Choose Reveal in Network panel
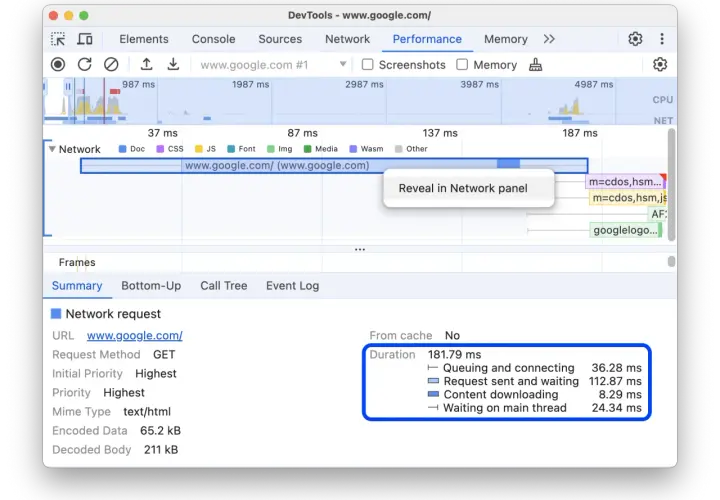Viewport: 720px width, 500px height. tap(463, 188)
